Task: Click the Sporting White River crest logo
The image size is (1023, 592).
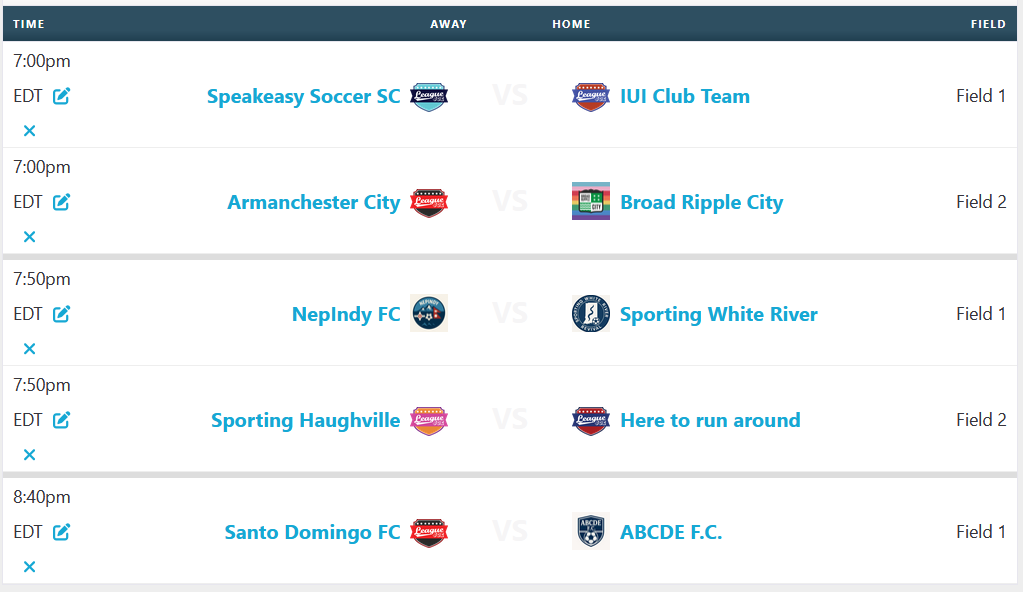Action: click(590, 313)
